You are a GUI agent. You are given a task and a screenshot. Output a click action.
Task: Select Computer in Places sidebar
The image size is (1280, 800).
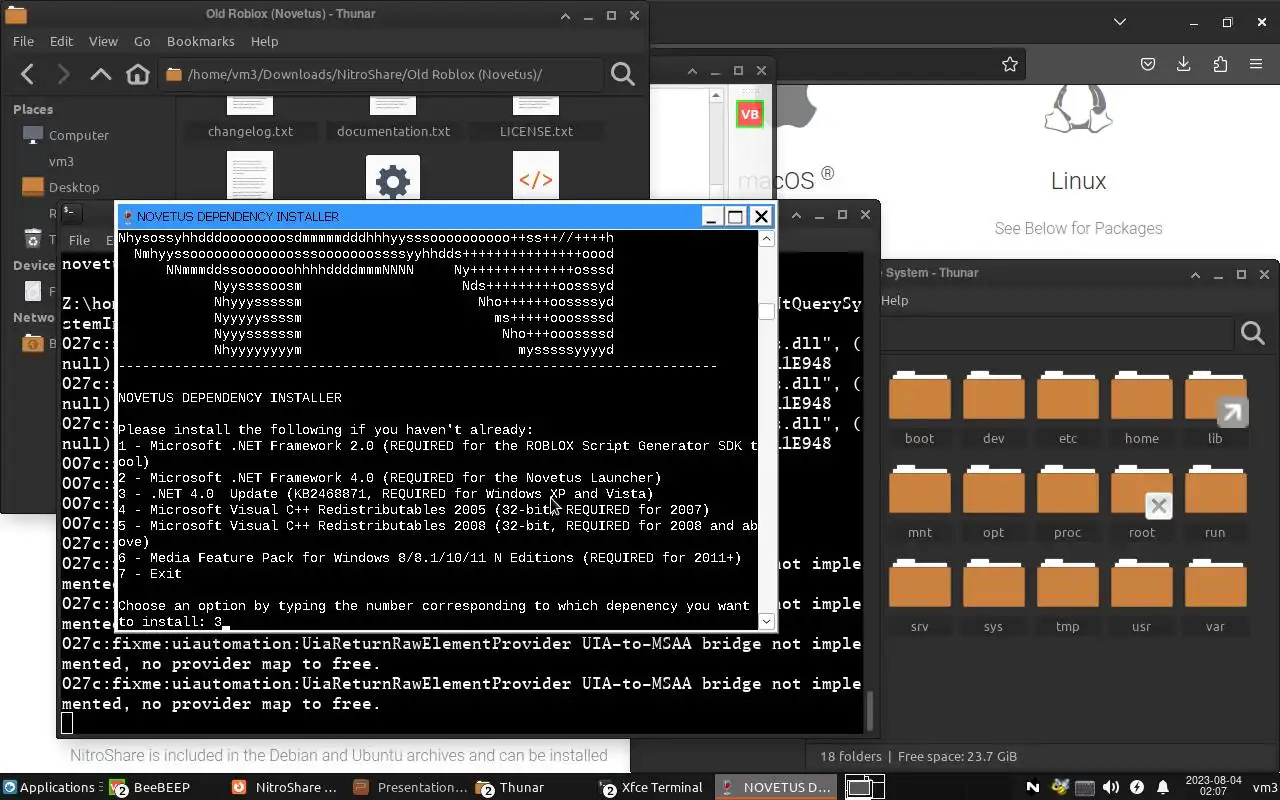78,135
